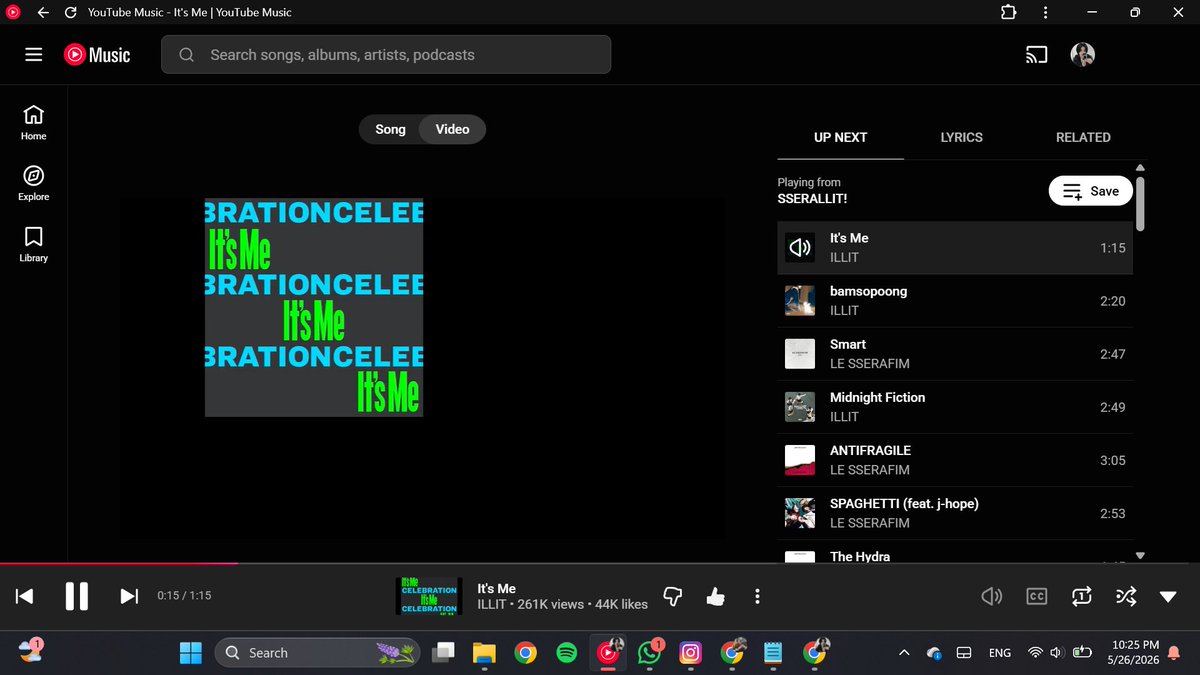The image size is (1200, 675).
Task: Open the hamburger guide menu
Action: tap(34, 55)
